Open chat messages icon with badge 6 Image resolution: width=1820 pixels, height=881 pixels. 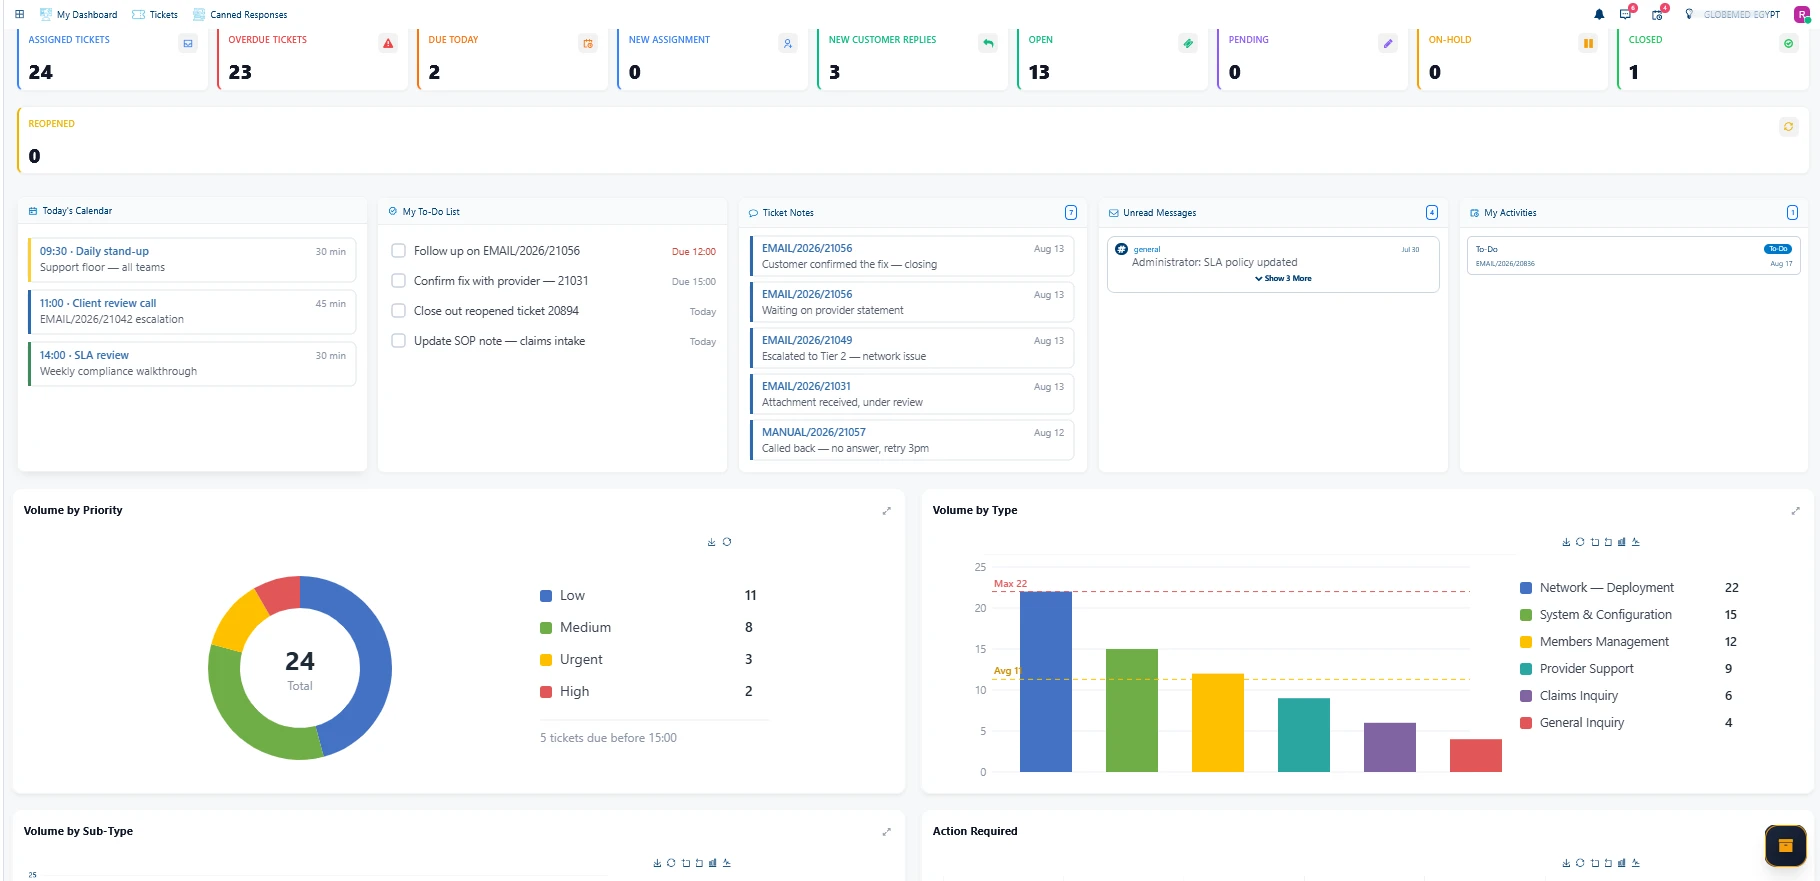1626,14
